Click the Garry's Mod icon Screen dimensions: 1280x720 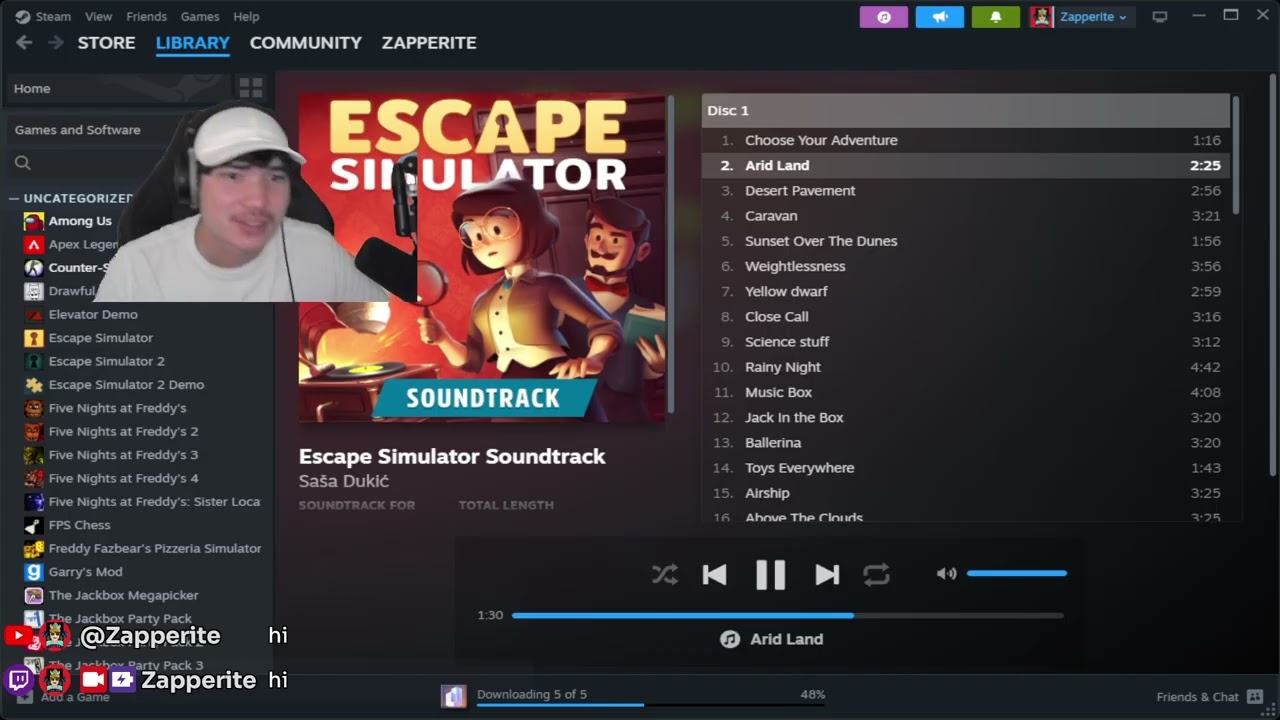pyautogui.click(x=34, y=572)
